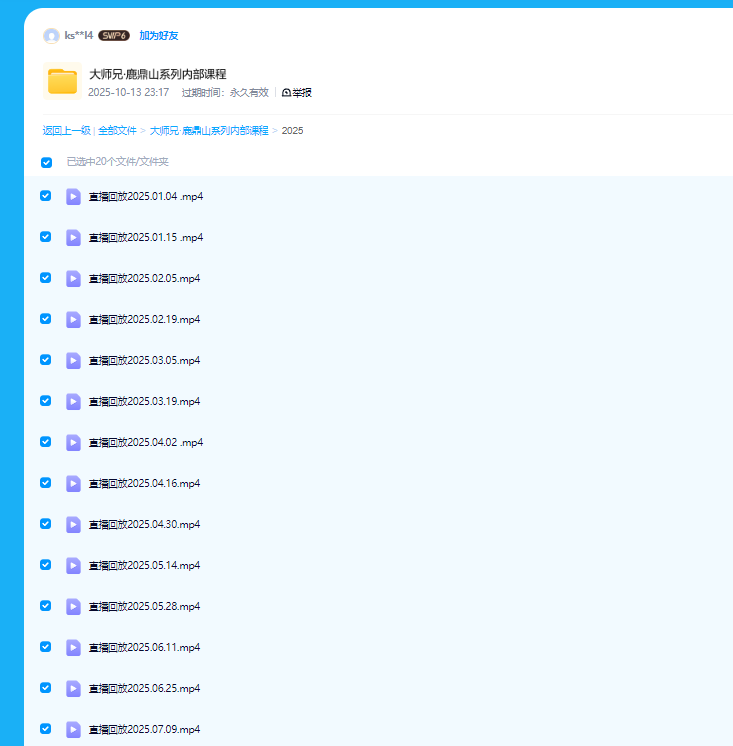Click video icon for 直播回放2025.04.30.mp4
The image size is (733, 746).
73,524
